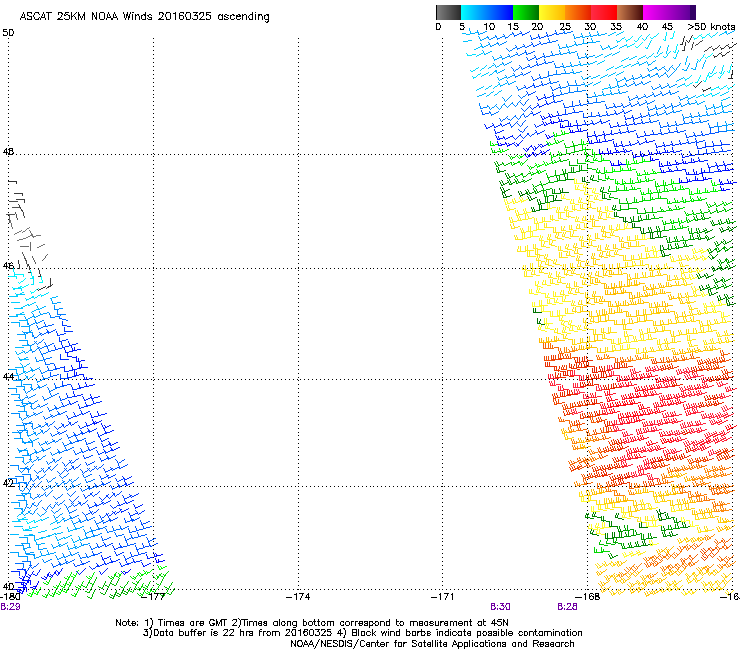
Task: Click the '>50 knots' legend label
Action: 711,26
